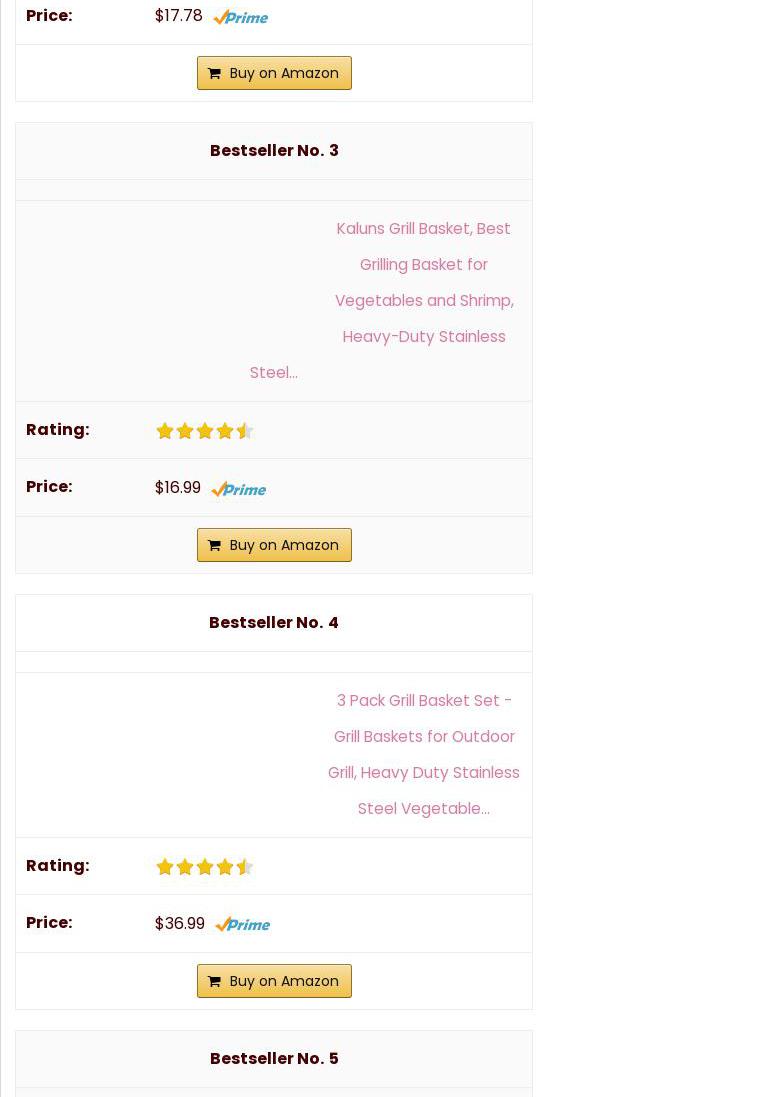Click the Prime logo beside $16.99
Screen dimensions: 770x1097
pyautogui.click(x=238, y=489)
